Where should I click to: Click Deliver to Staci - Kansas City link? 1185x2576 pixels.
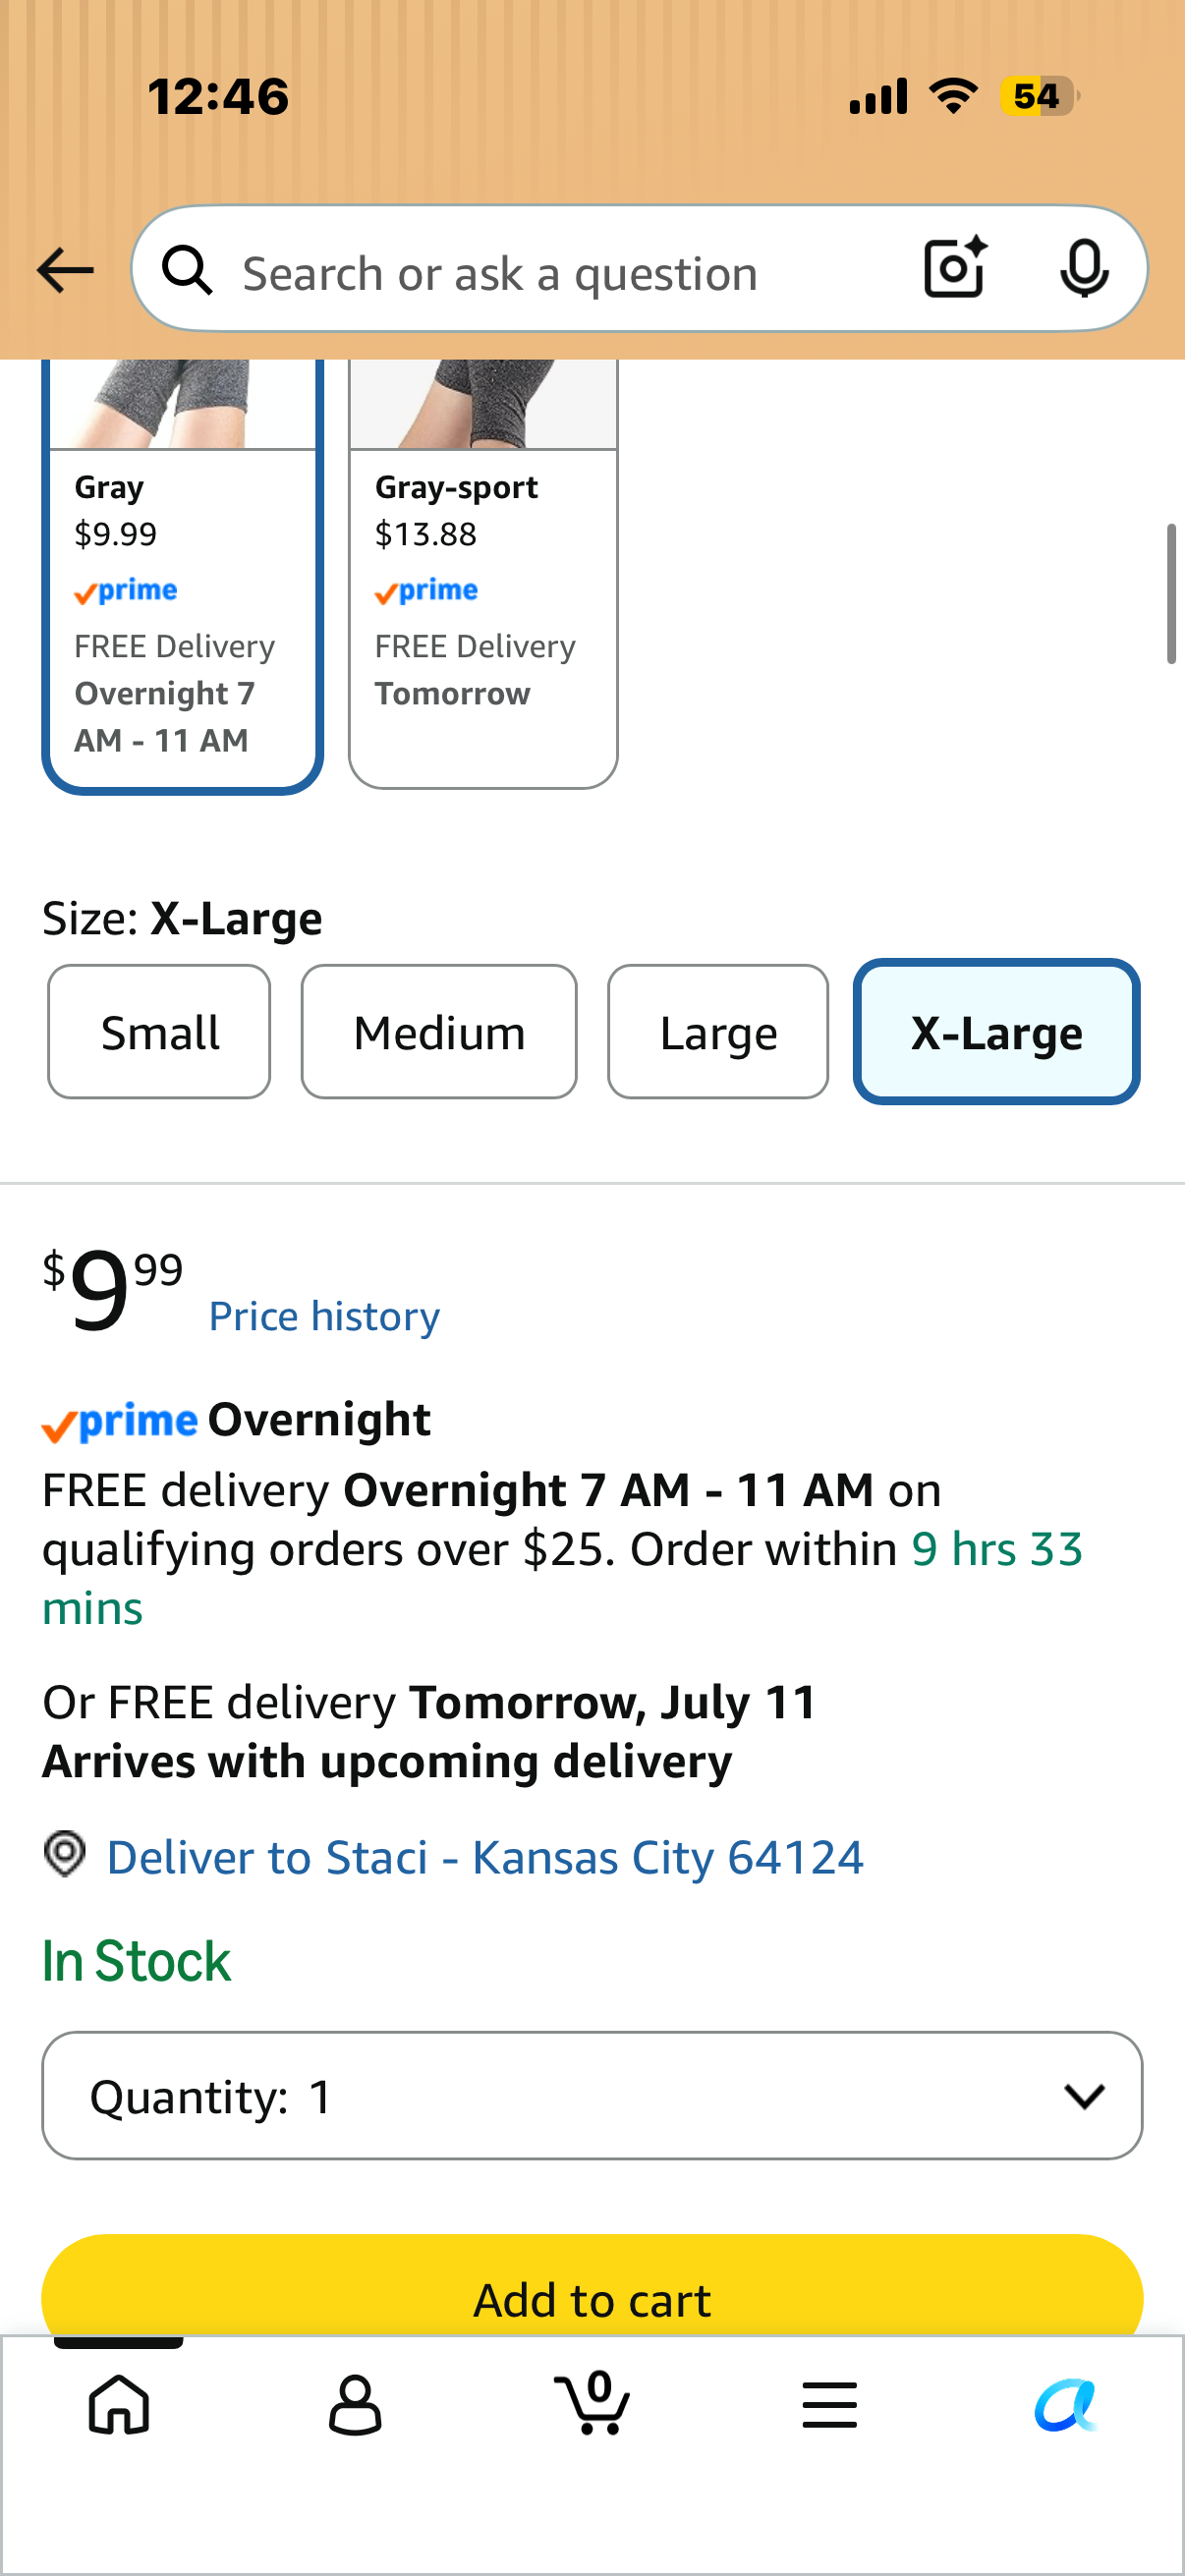pos(485,1857)
